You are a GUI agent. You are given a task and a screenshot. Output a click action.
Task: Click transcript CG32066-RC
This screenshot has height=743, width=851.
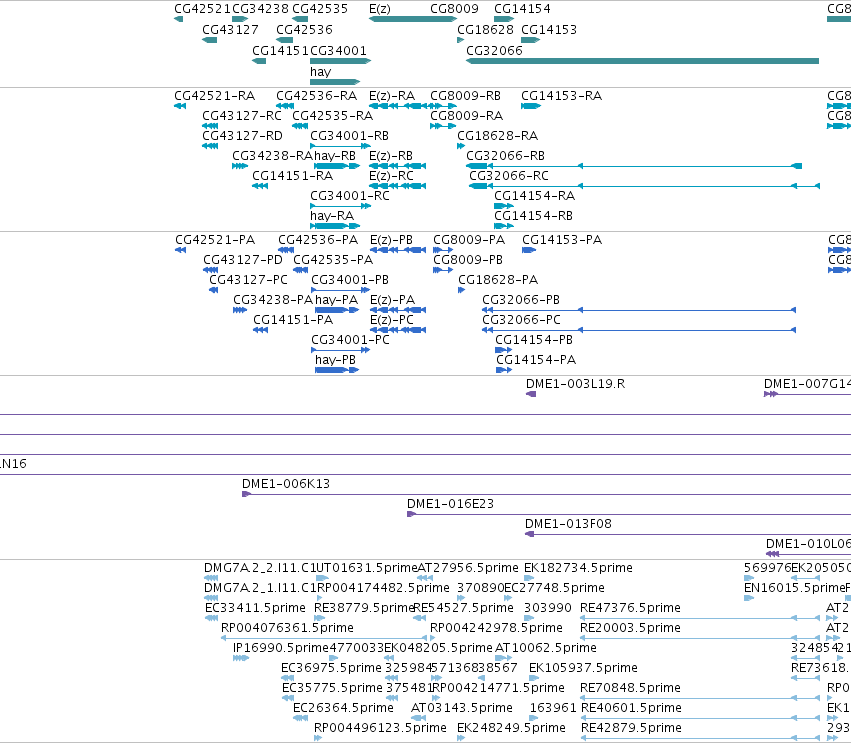509,176
